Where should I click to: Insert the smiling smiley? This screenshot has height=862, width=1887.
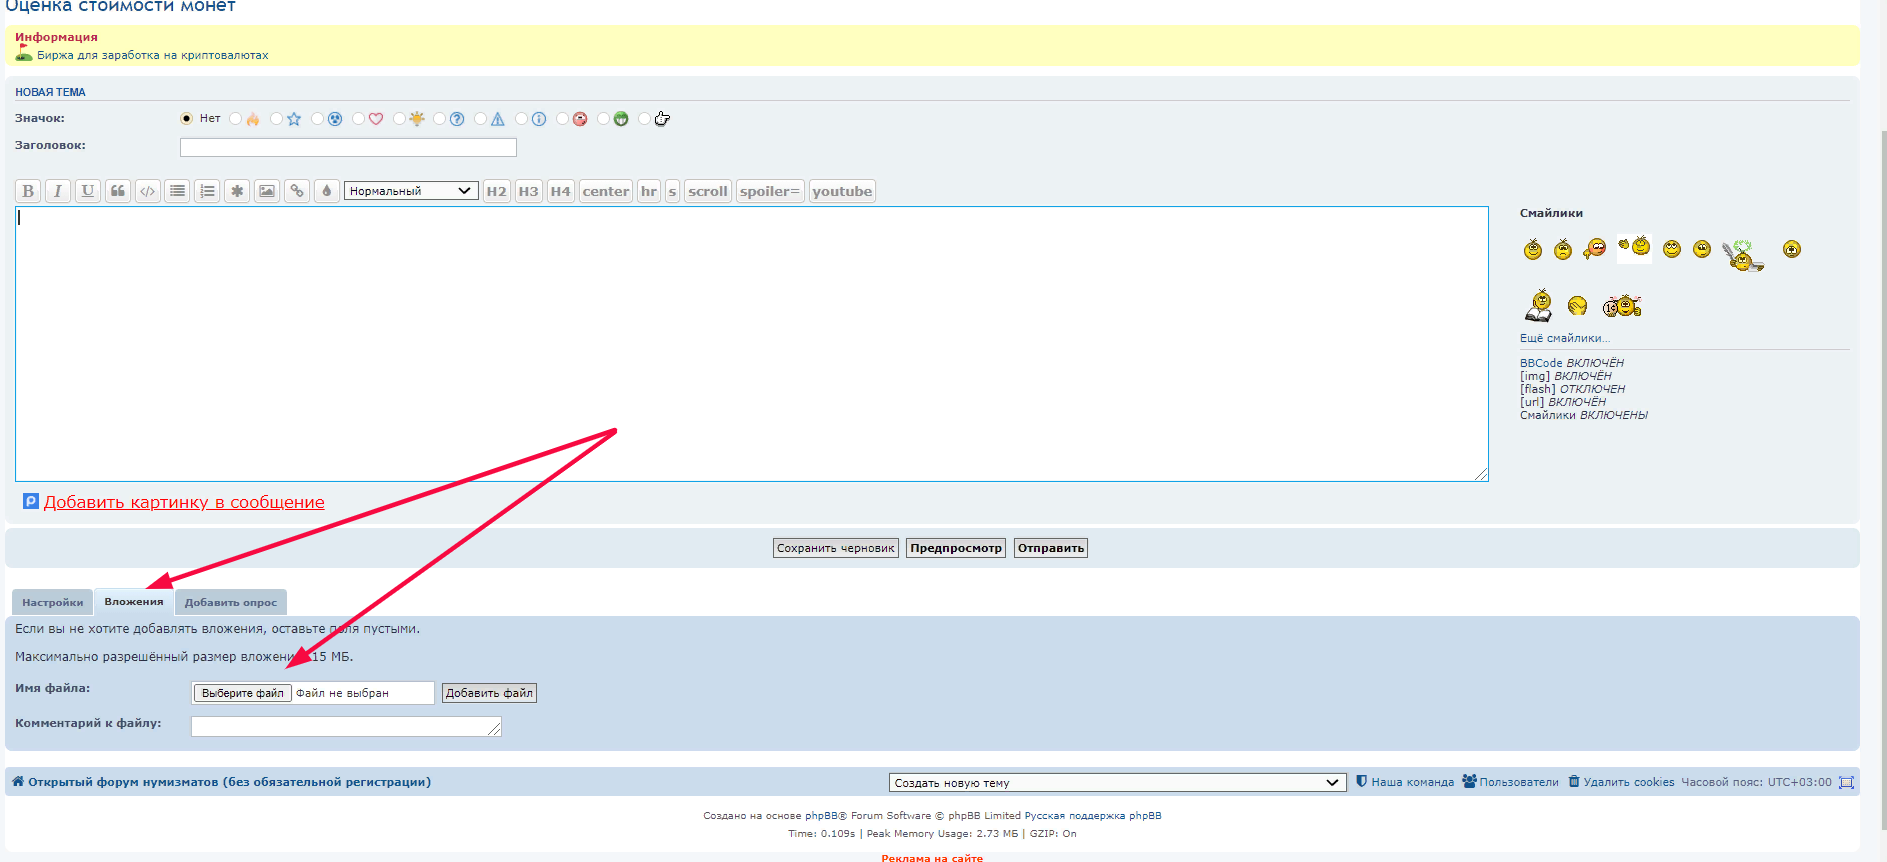tap(1533, 249)
